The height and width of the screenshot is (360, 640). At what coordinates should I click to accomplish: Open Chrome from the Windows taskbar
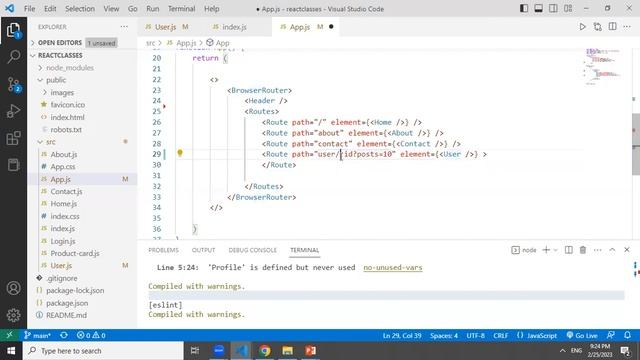click(264, 351)
